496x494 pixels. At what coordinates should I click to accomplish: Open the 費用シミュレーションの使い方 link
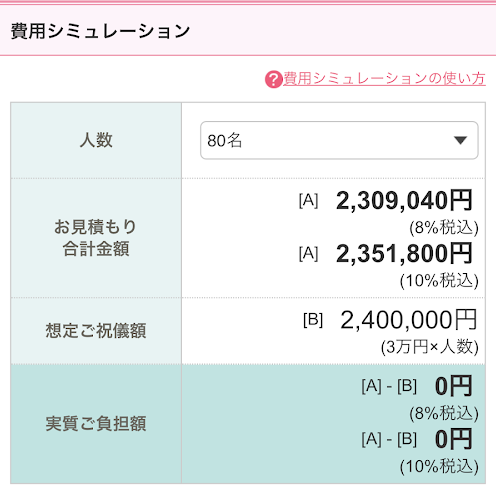pyautogui.click(x=384, y=79)
